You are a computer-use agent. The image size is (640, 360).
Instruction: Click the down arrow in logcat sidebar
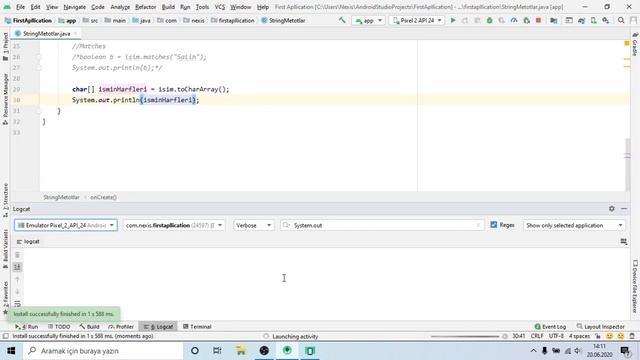click(x=17, y=291)
